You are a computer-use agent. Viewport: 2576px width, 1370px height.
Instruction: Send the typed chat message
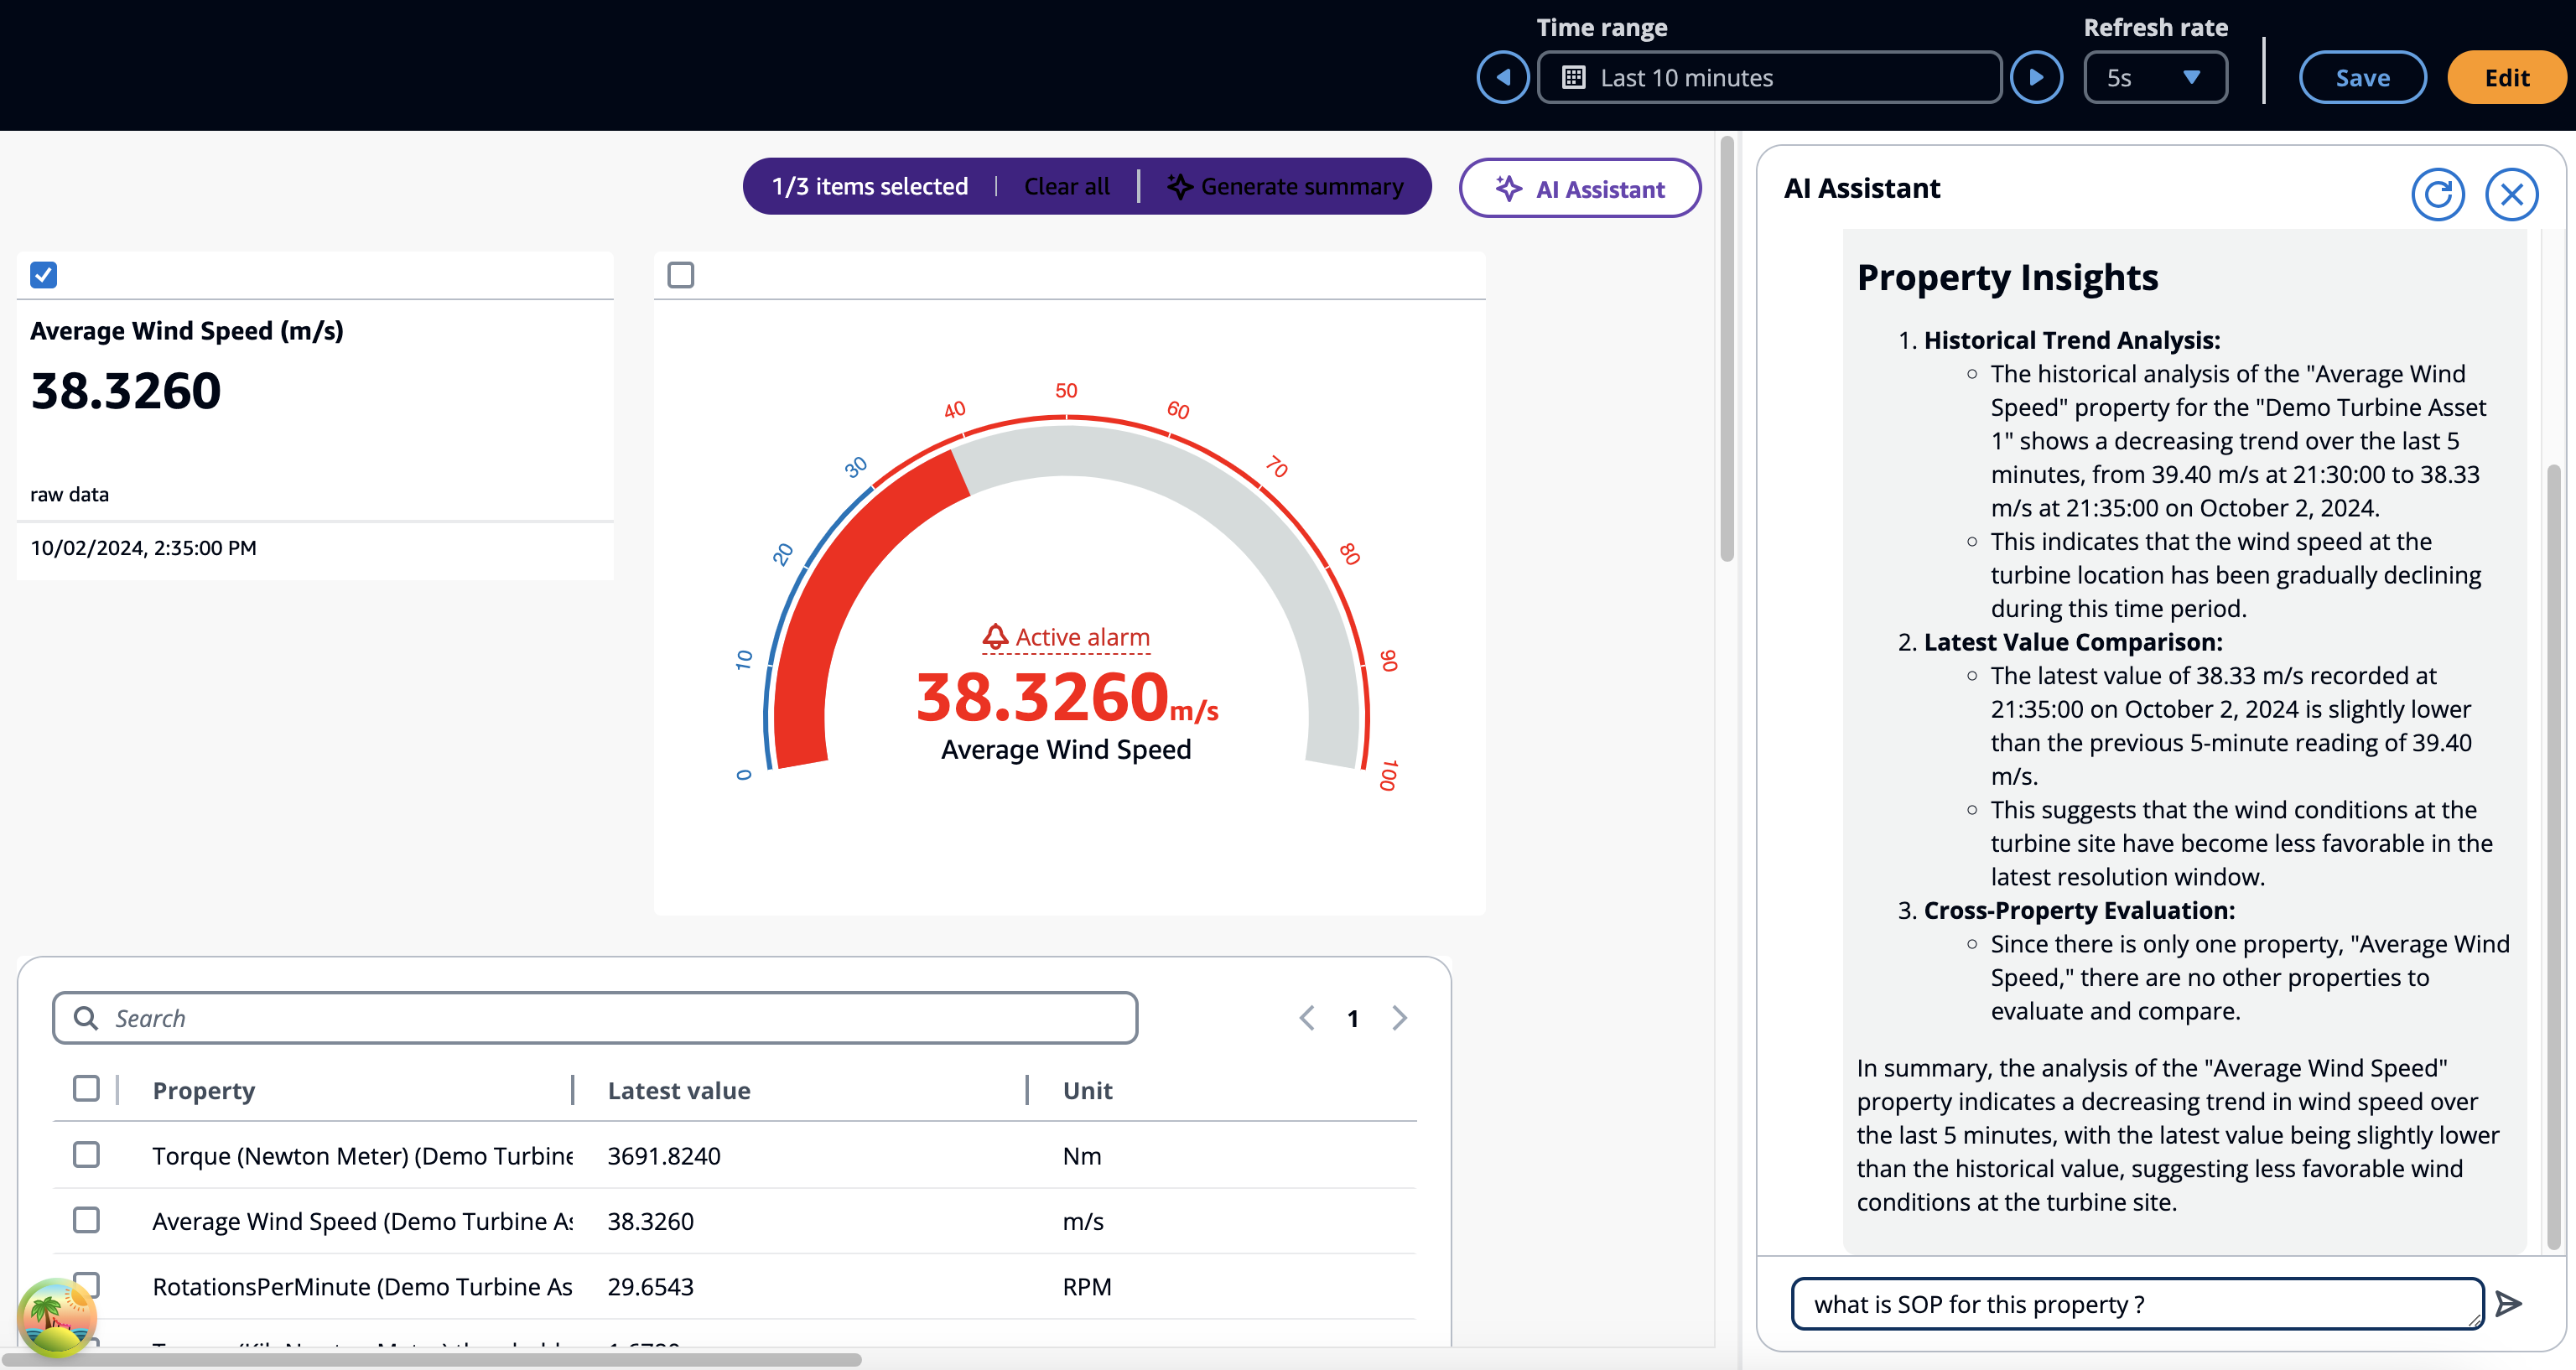pyautogui.click(x=2508, y=1303)
